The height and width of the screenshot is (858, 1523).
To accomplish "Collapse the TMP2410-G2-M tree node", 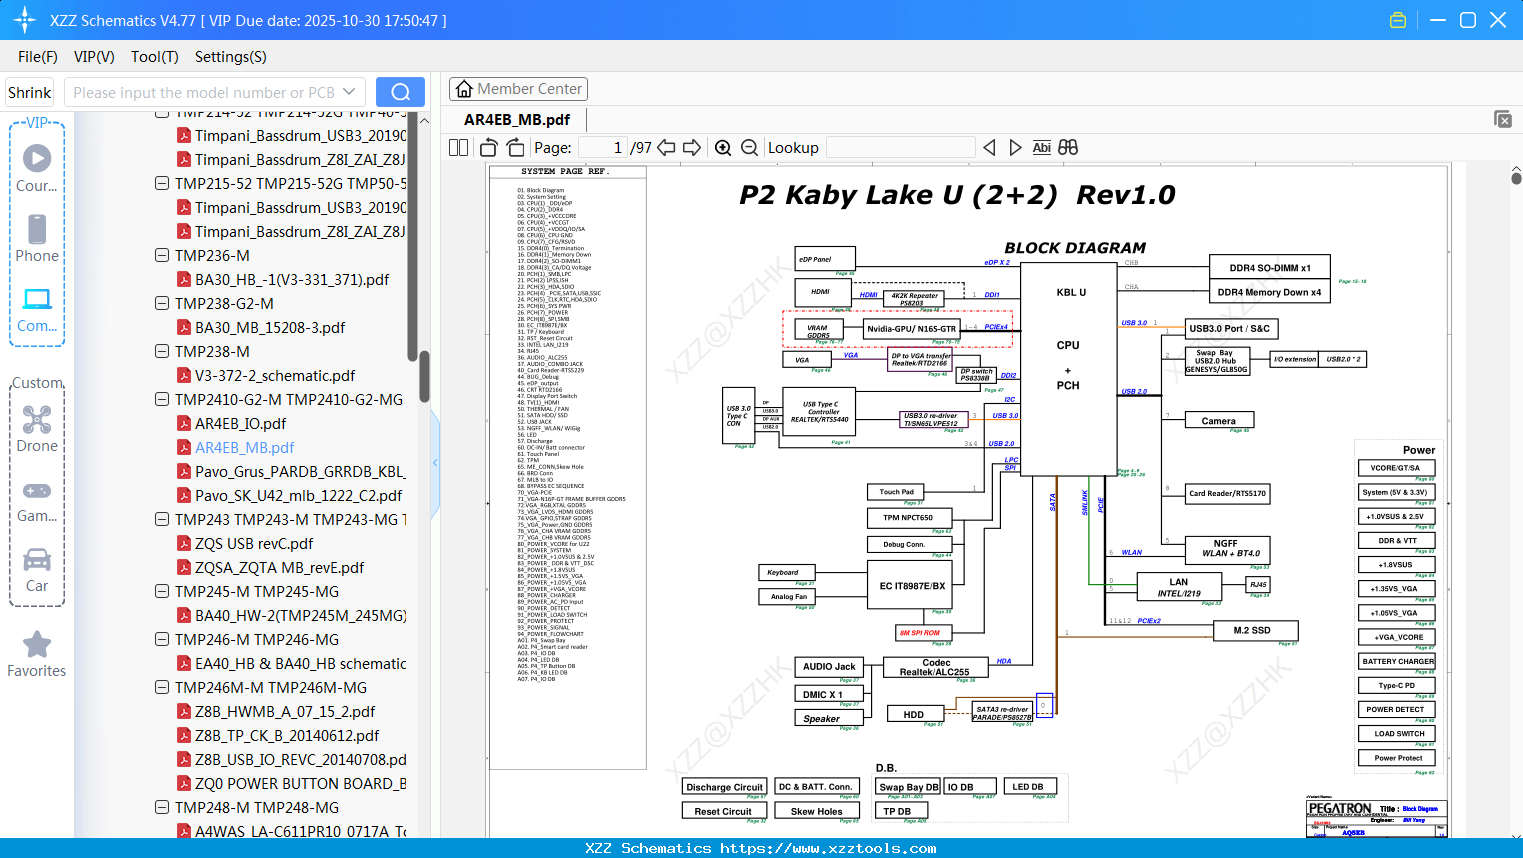I will (162, 400).
